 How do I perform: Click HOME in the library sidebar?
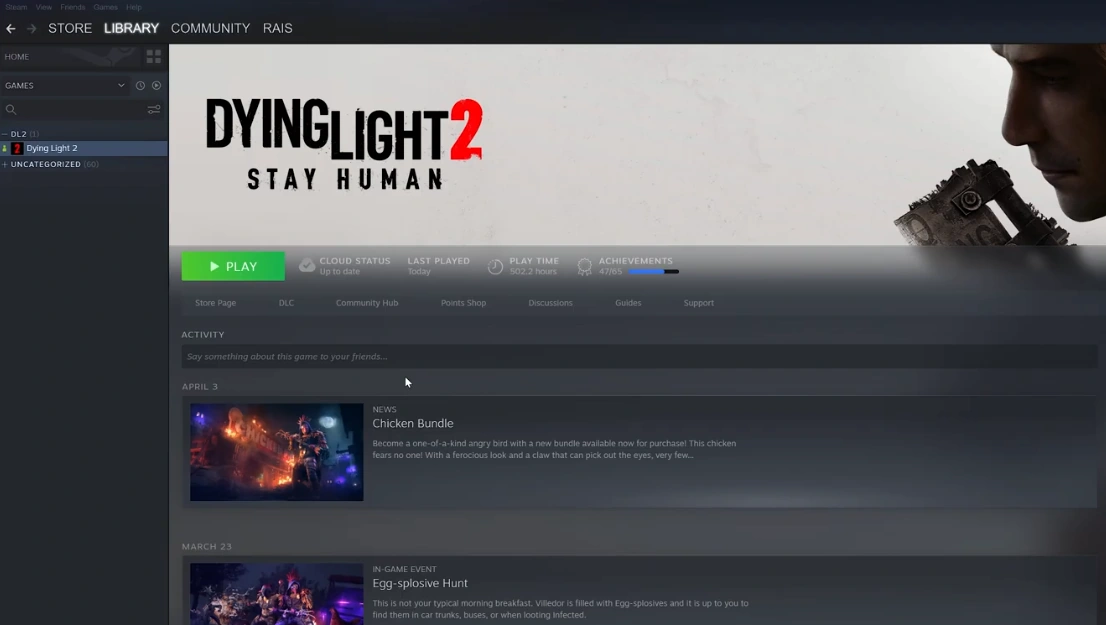click(17, 56)
